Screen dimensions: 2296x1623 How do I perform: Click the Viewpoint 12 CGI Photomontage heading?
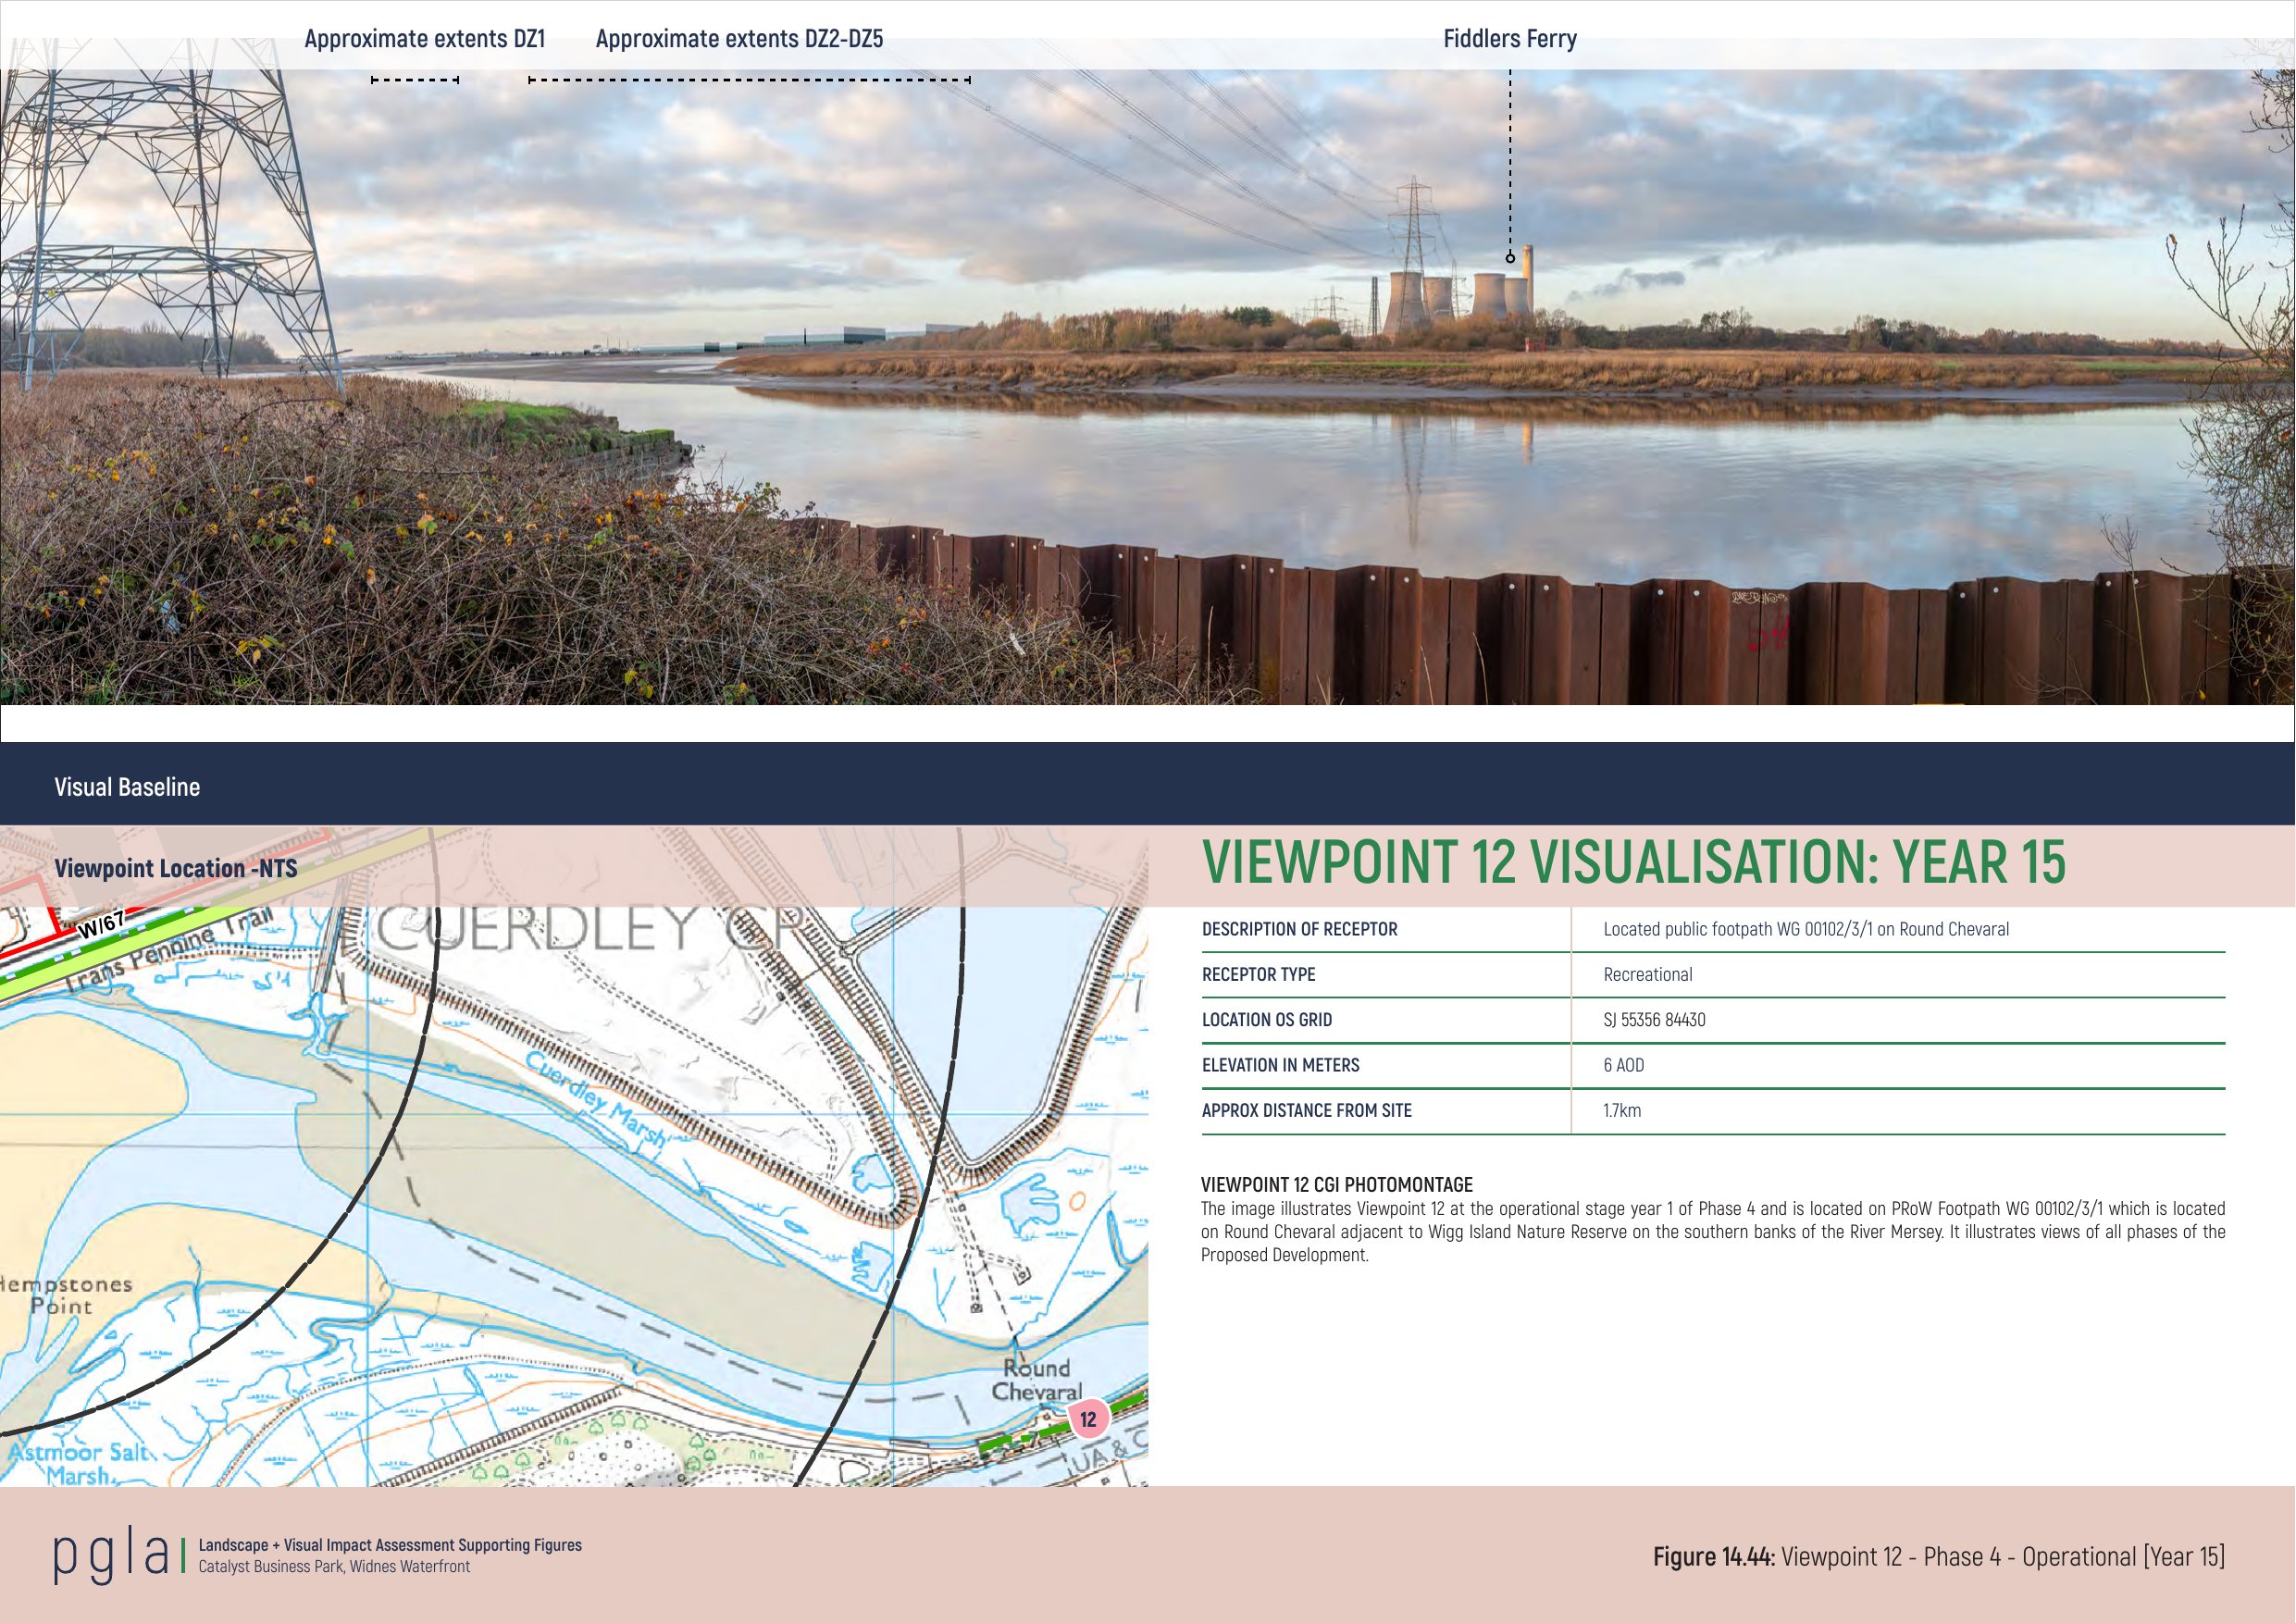tap(1336, 1185)
